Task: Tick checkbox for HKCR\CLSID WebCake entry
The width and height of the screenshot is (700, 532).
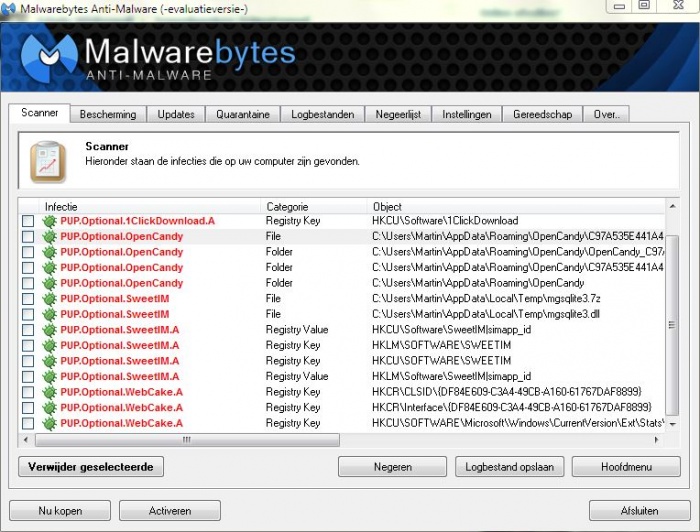Action: click(28, 392)
